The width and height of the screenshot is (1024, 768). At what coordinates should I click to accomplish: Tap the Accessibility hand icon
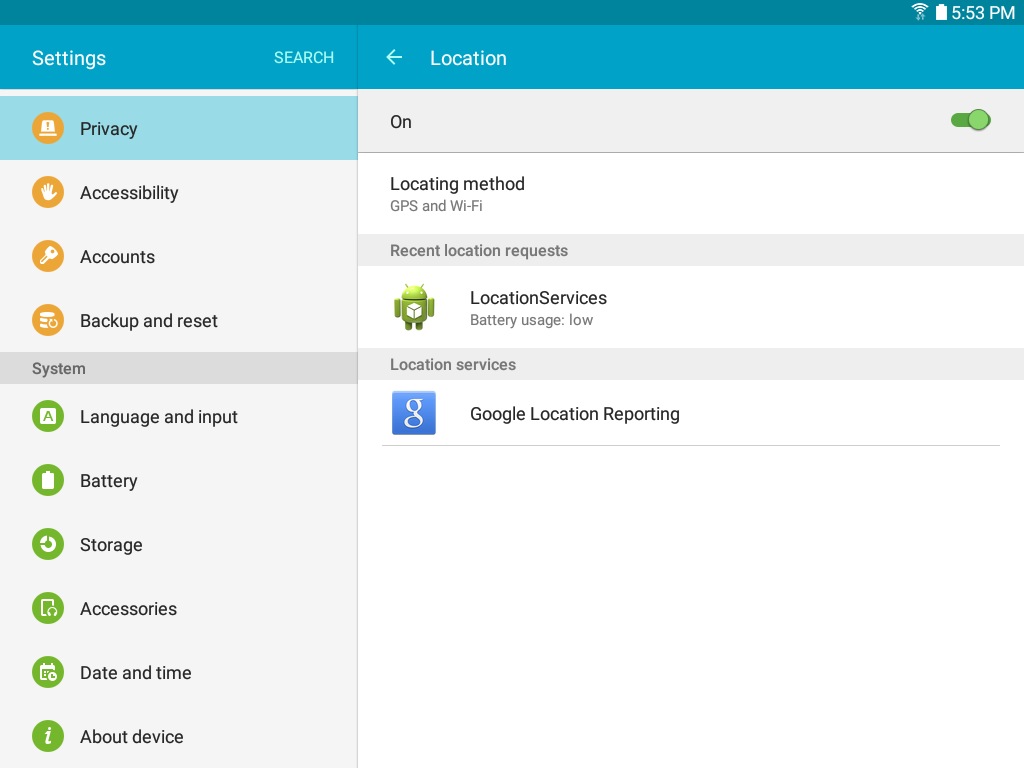[48, 192]
